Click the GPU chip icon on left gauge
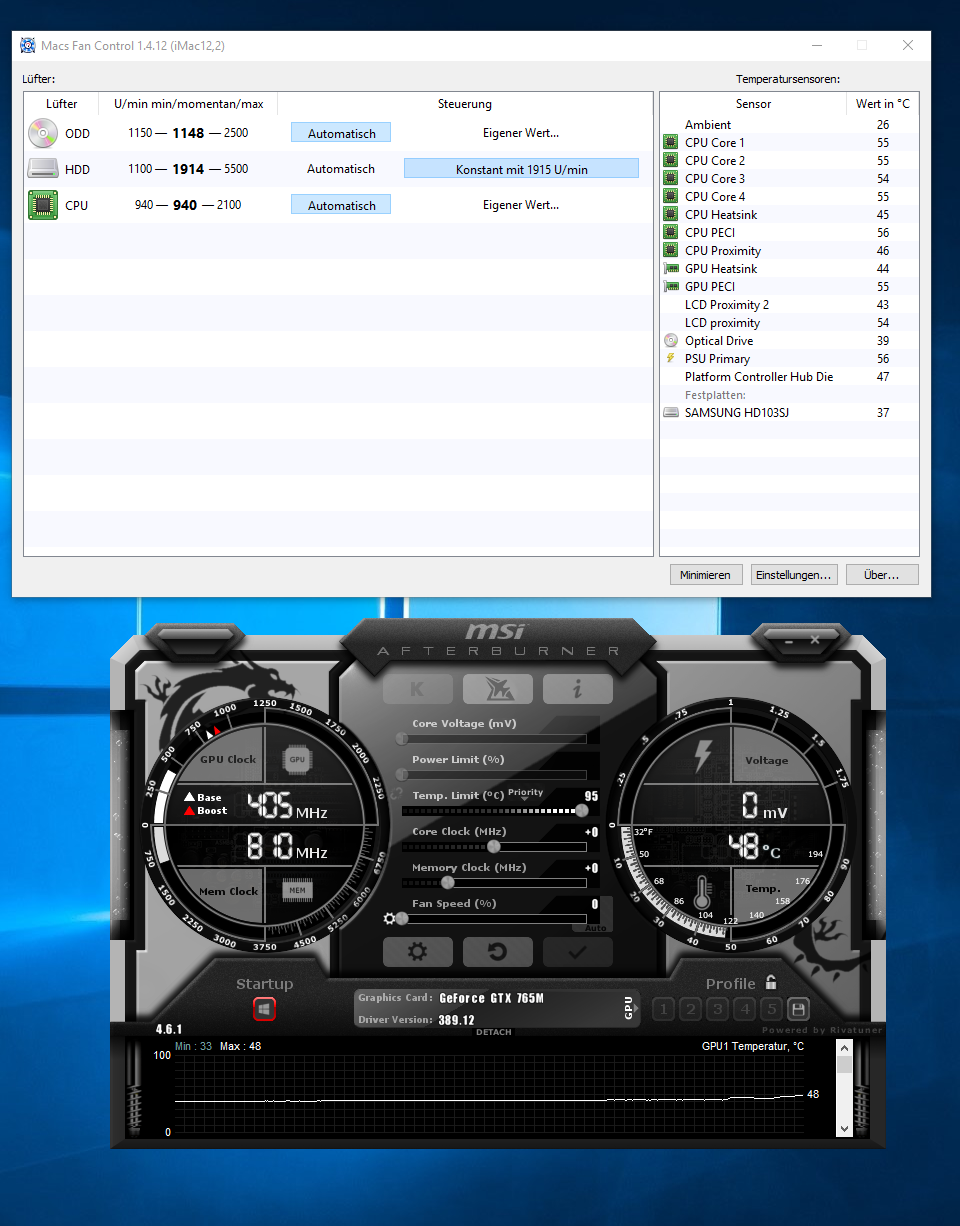 pos(297,759)
